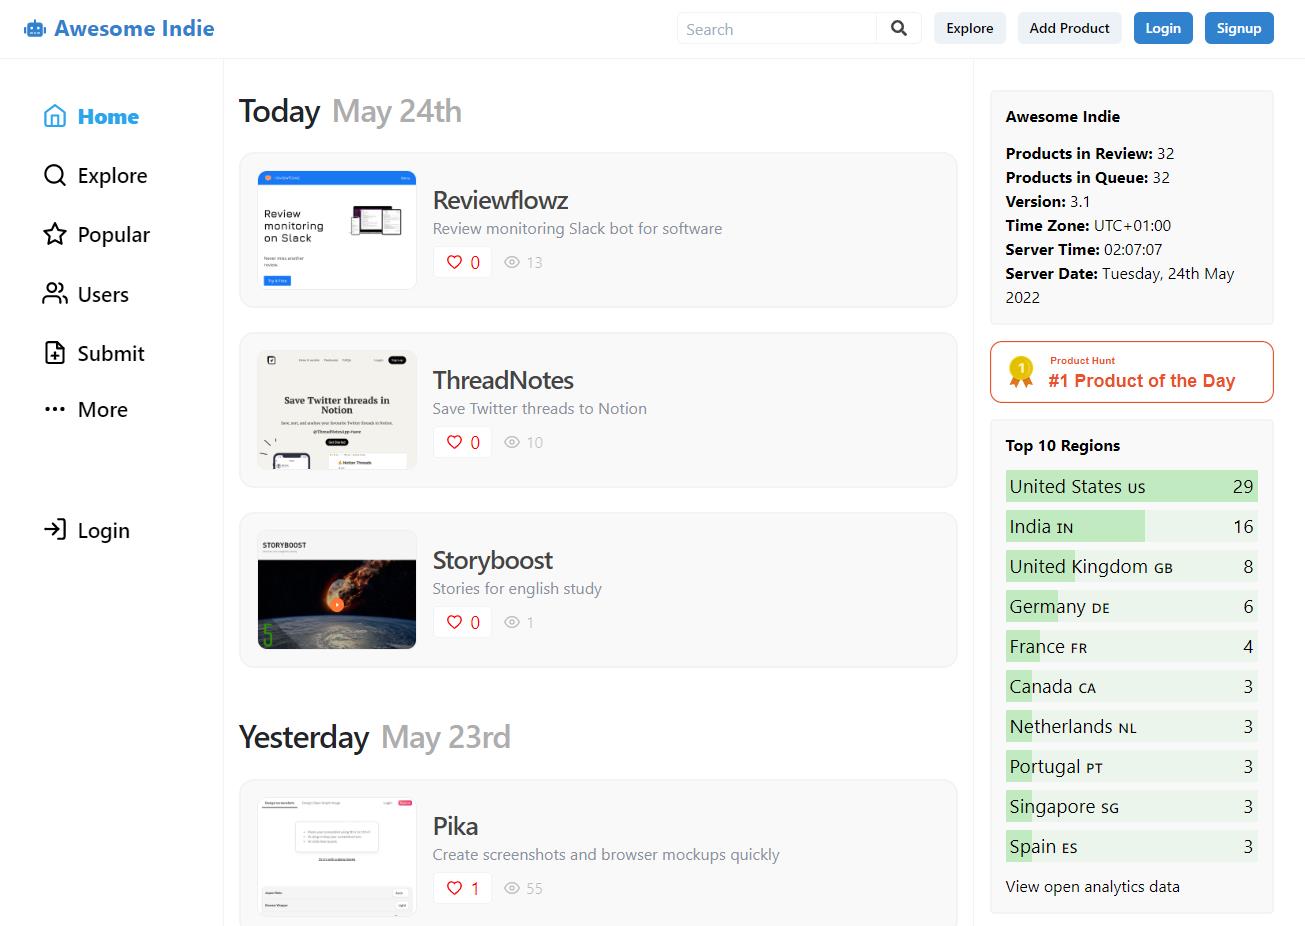Click the Reviewflowz thumbnail image

(337, 230)
